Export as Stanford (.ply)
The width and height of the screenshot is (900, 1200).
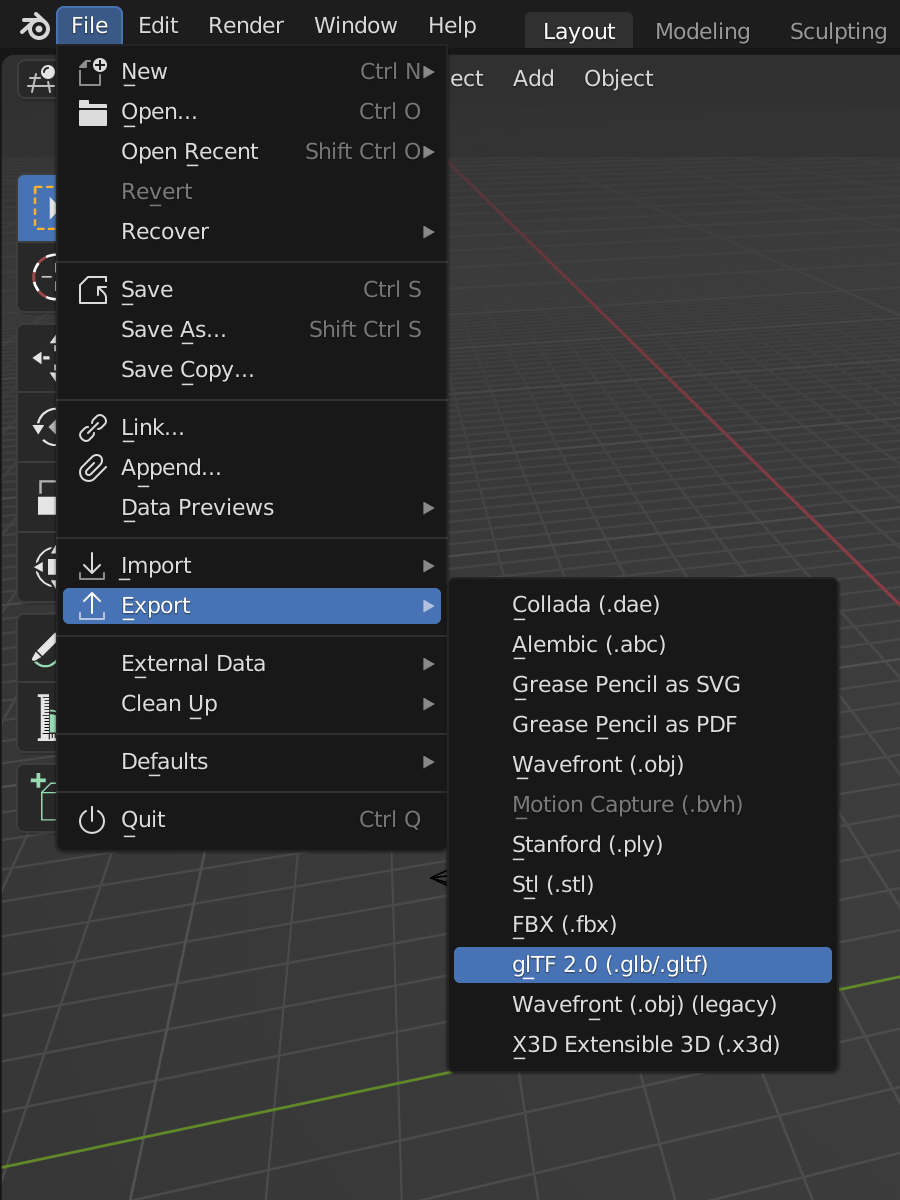click(x=643, y=845)
